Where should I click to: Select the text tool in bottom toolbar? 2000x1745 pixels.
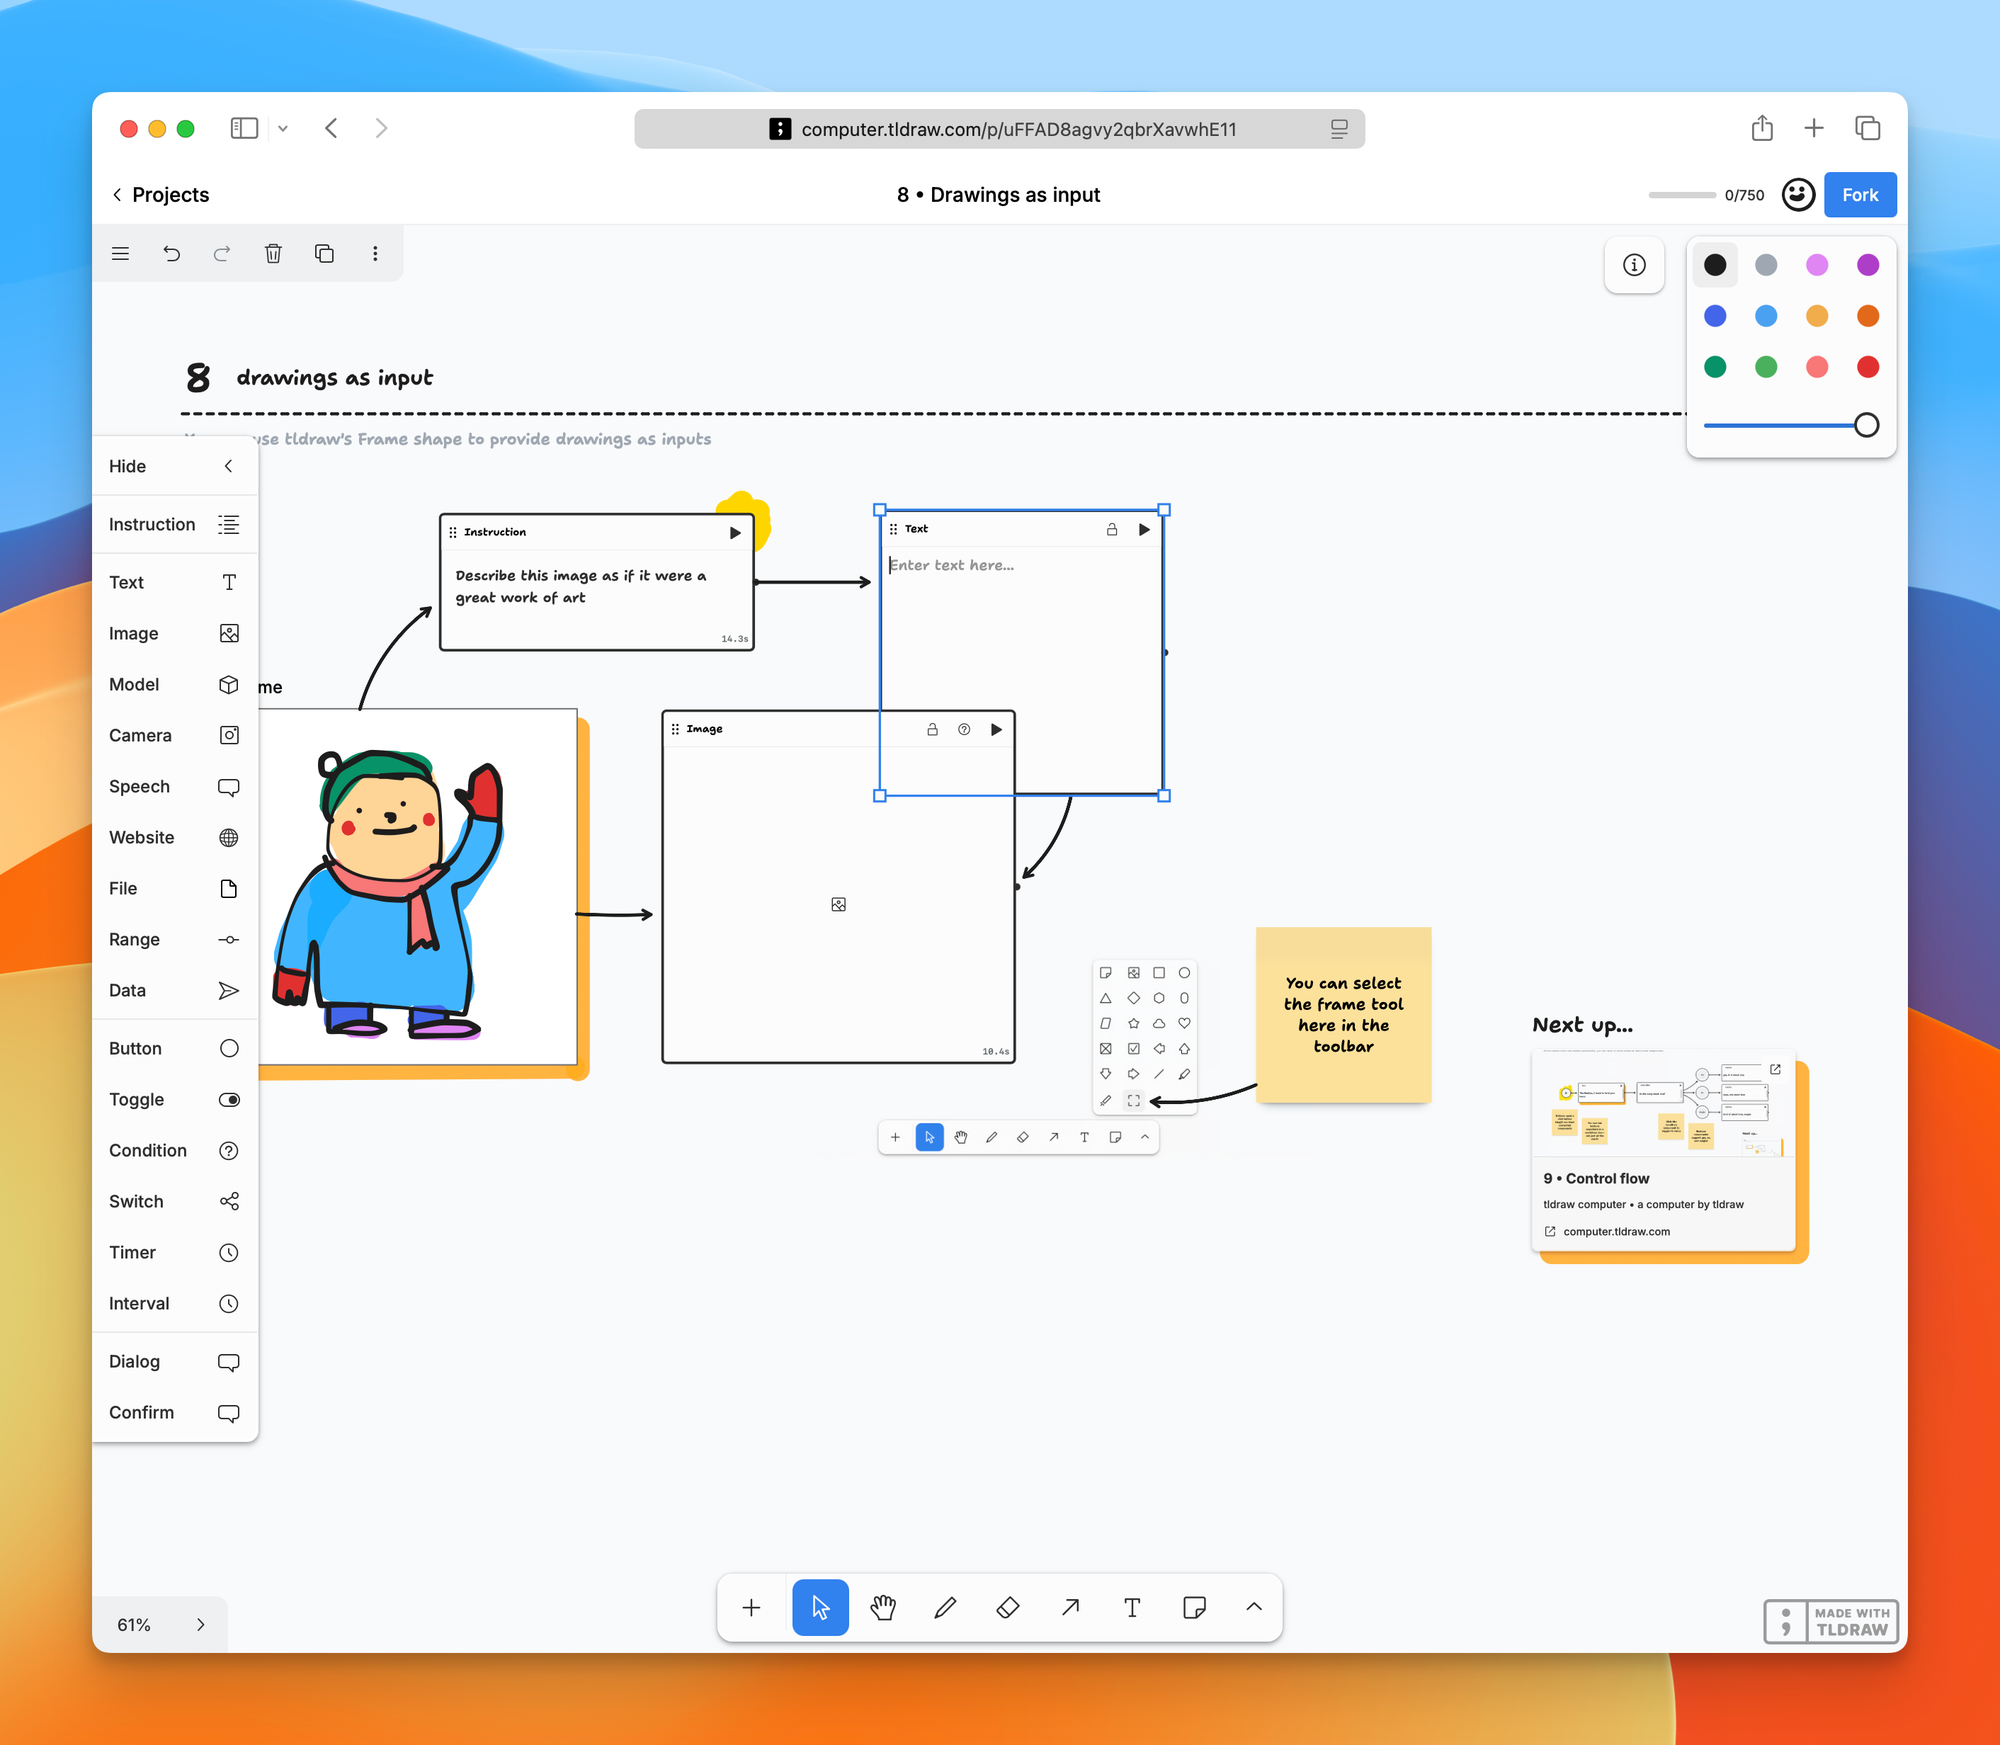click(1132, 1607)
